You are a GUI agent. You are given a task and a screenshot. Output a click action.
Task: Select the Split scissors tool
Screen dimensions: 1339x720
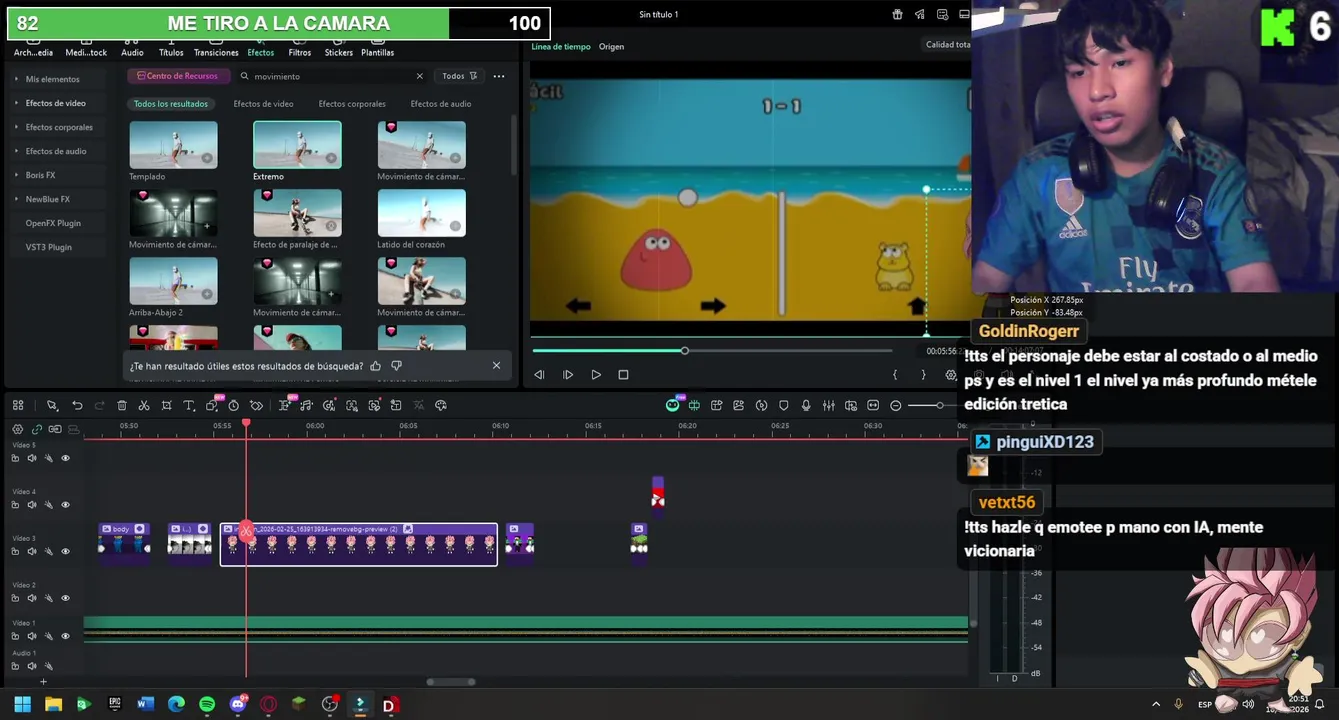click(144, 405)
